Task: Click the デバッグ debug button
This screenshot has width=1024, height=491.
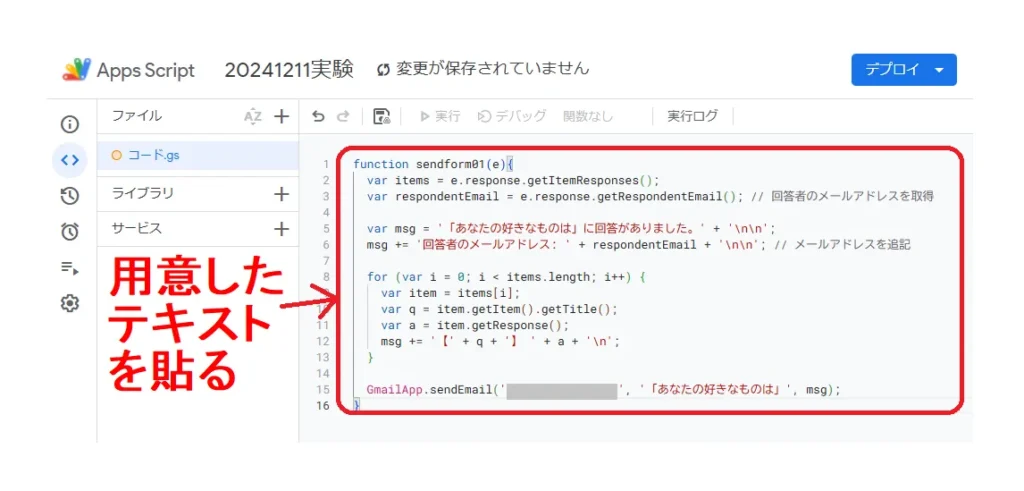Action: pos(512,116)
